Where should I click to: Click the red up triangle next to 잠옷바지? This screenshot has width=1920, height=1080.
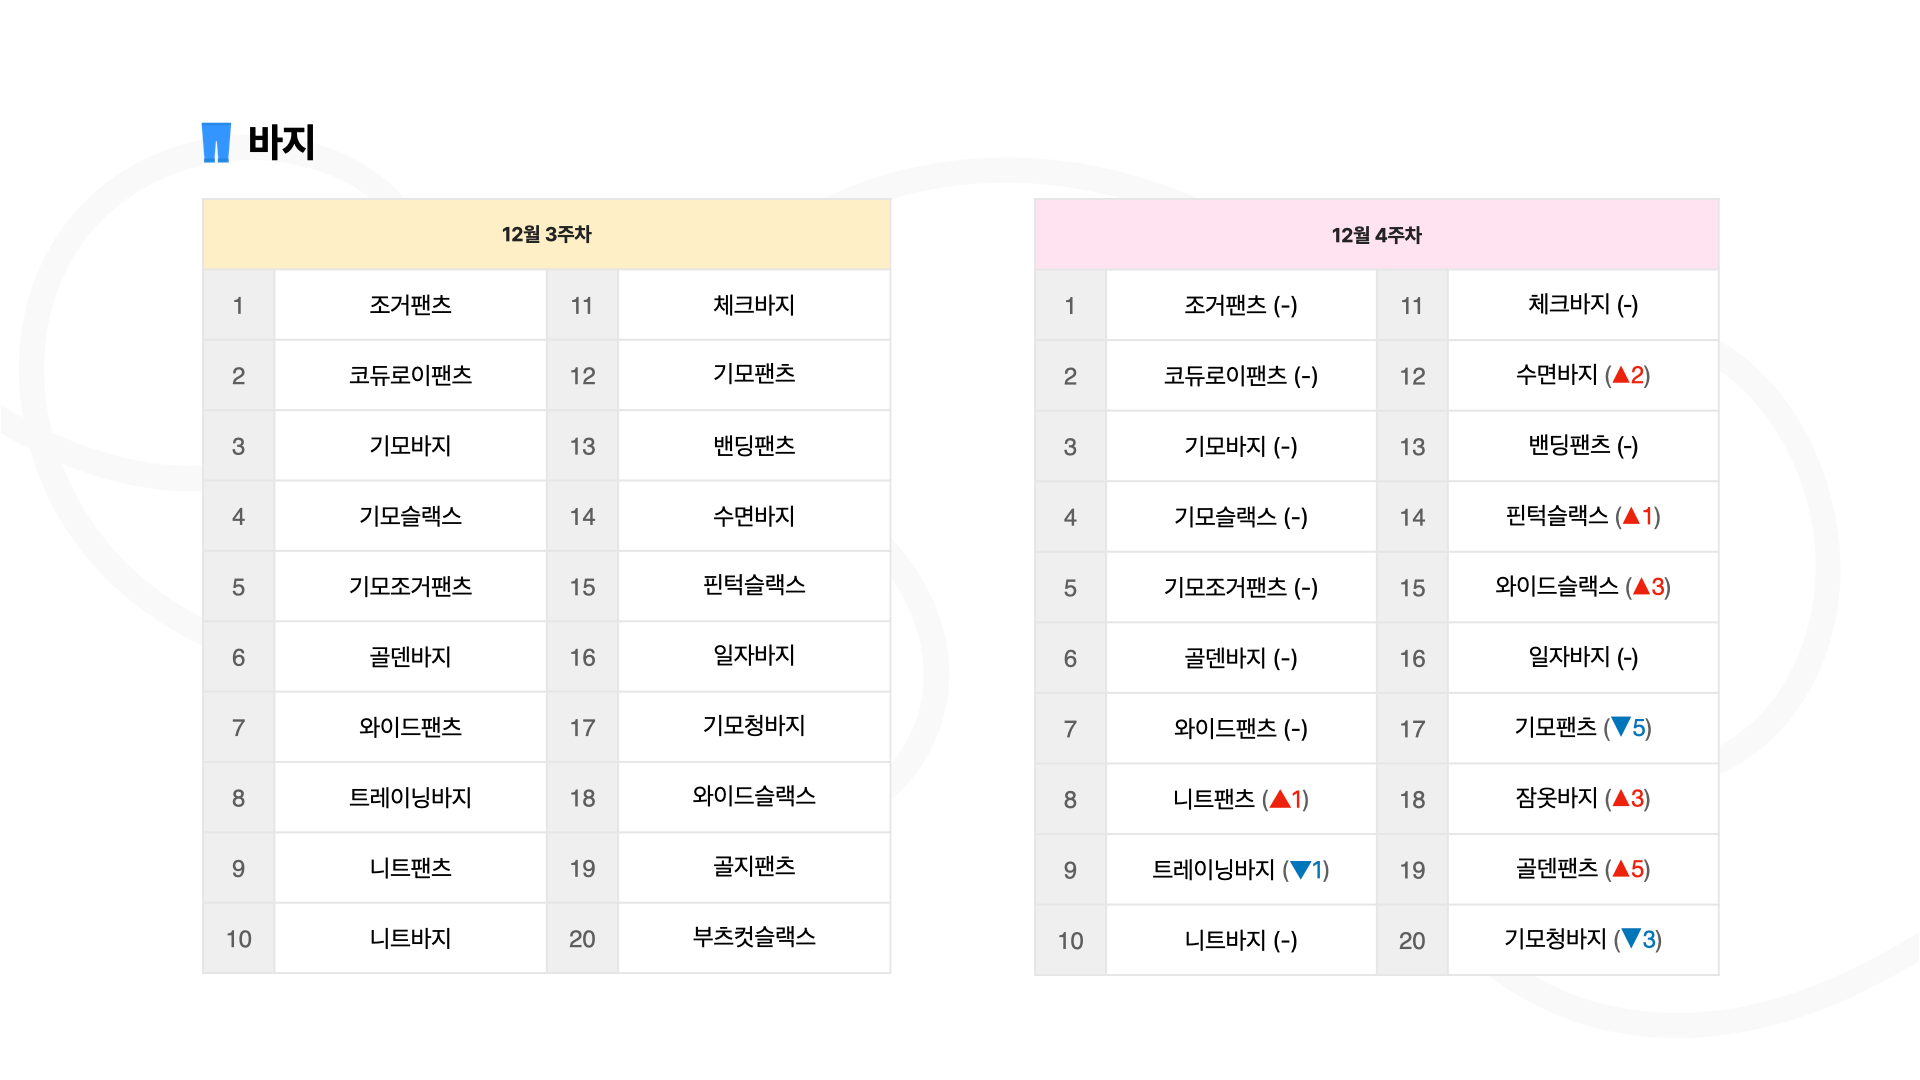[x=1621, y=798]
